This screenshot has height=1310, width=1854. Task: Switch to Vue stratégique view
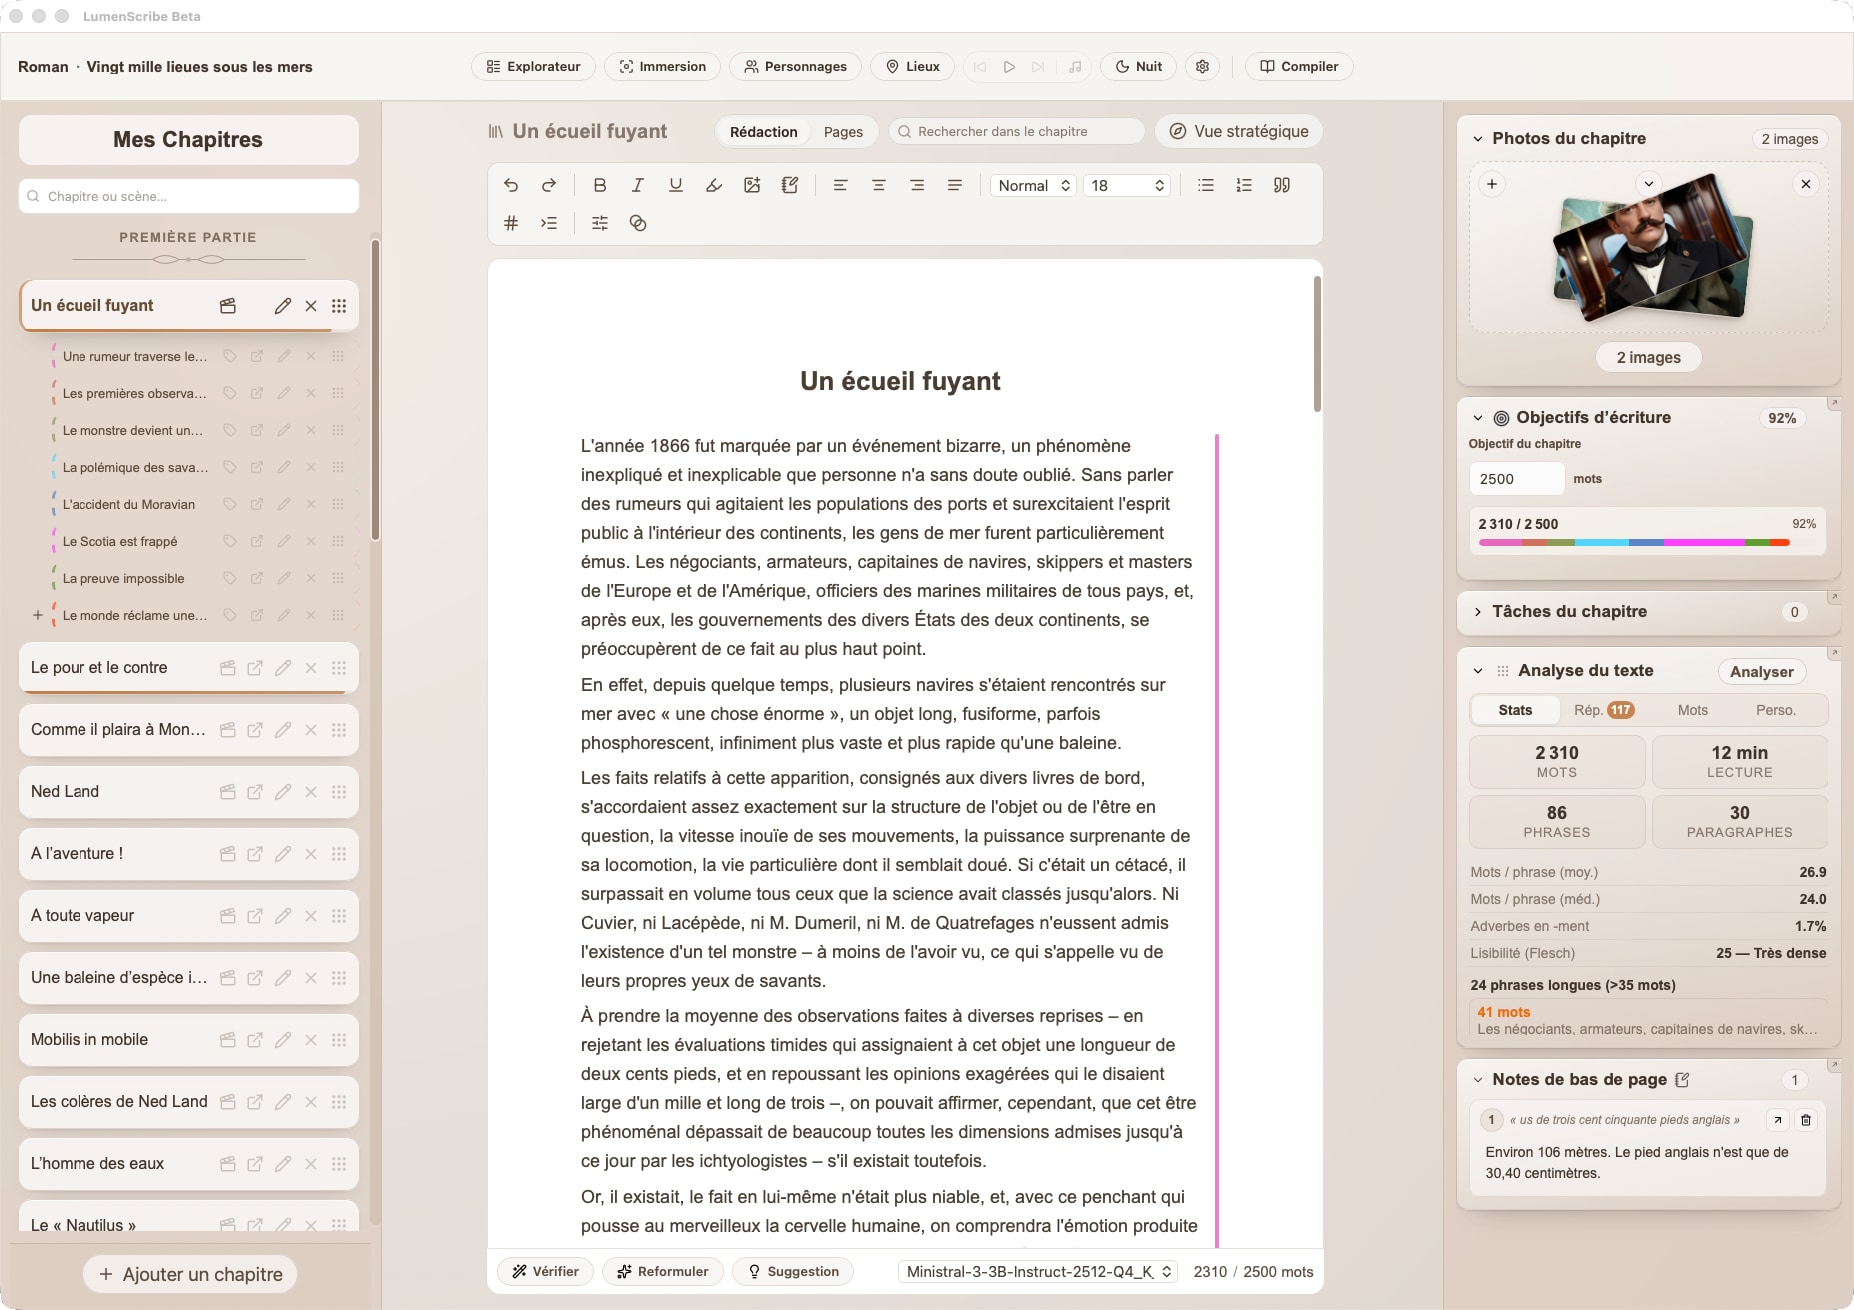click(x=1239, y=131)
